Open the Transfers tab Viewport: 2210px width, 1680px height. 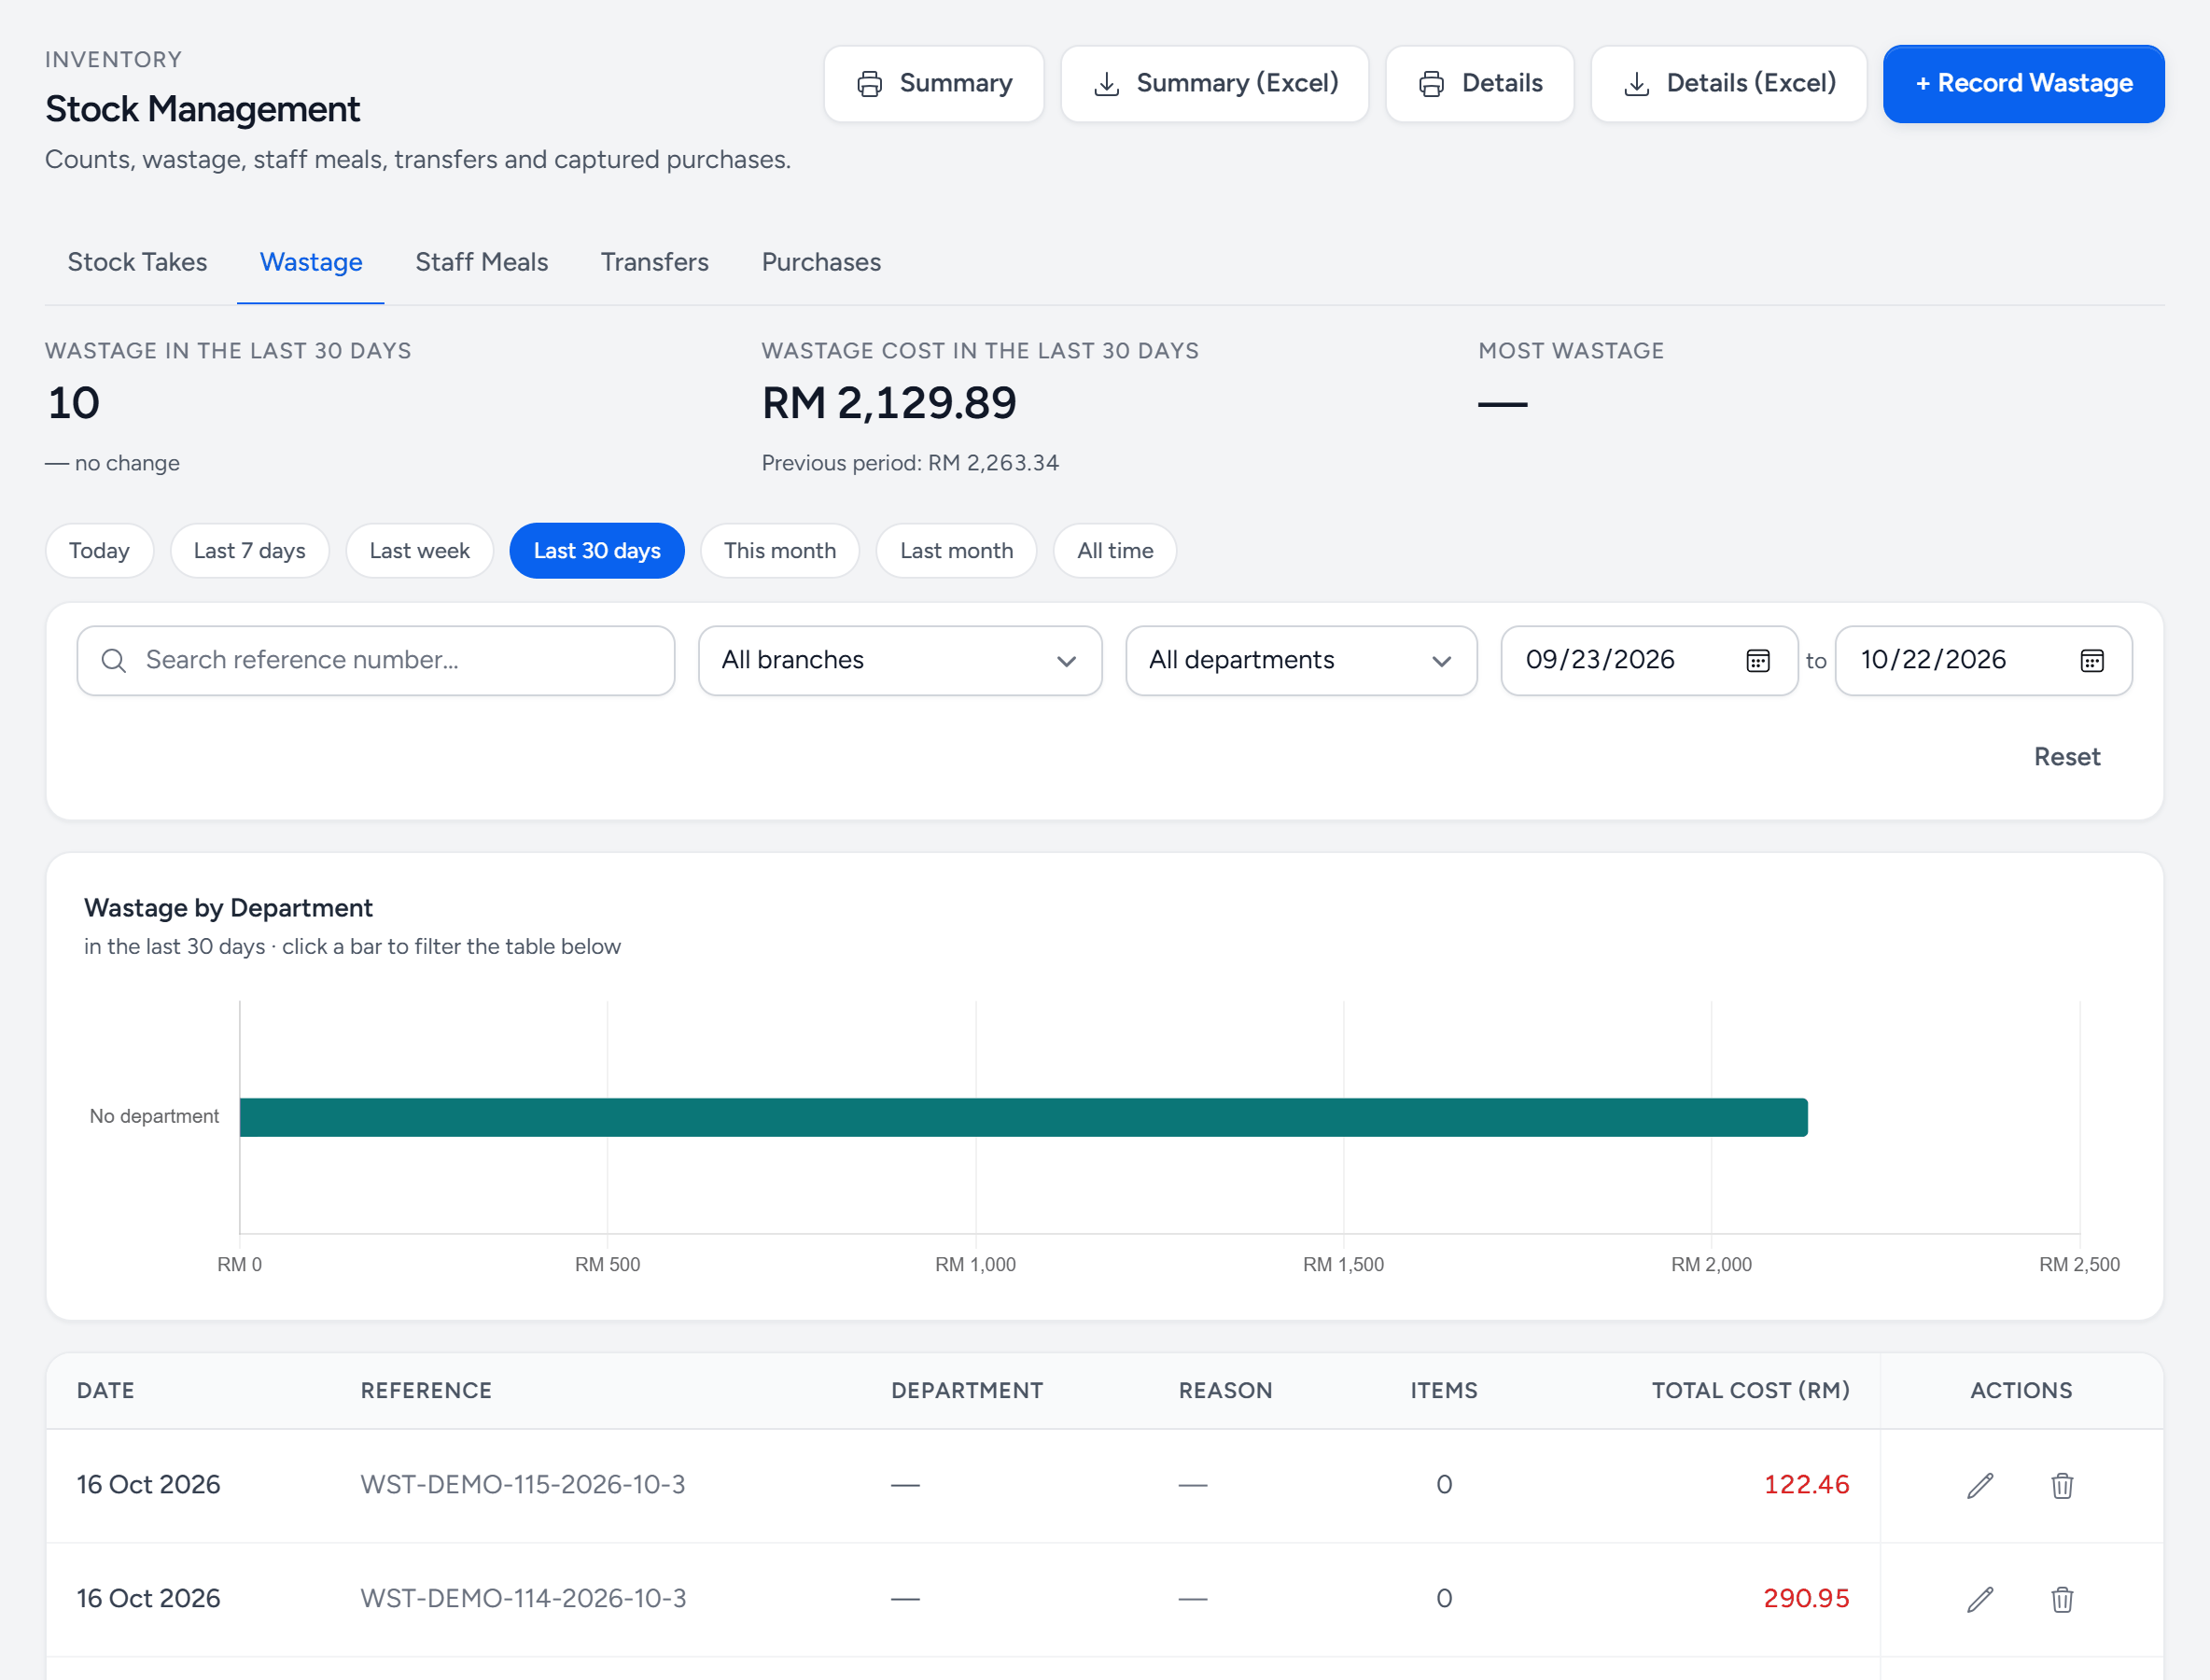[654, 262]
